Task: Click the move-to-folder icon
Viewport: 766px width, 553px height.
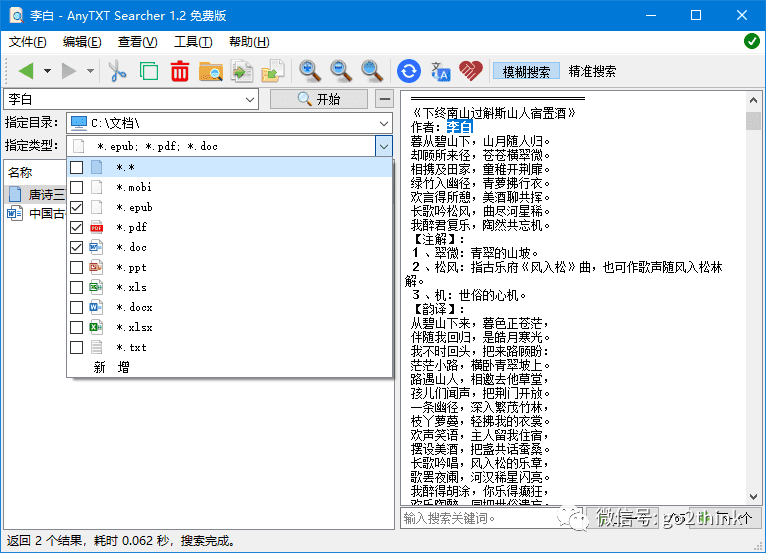Action: [273, 71]
